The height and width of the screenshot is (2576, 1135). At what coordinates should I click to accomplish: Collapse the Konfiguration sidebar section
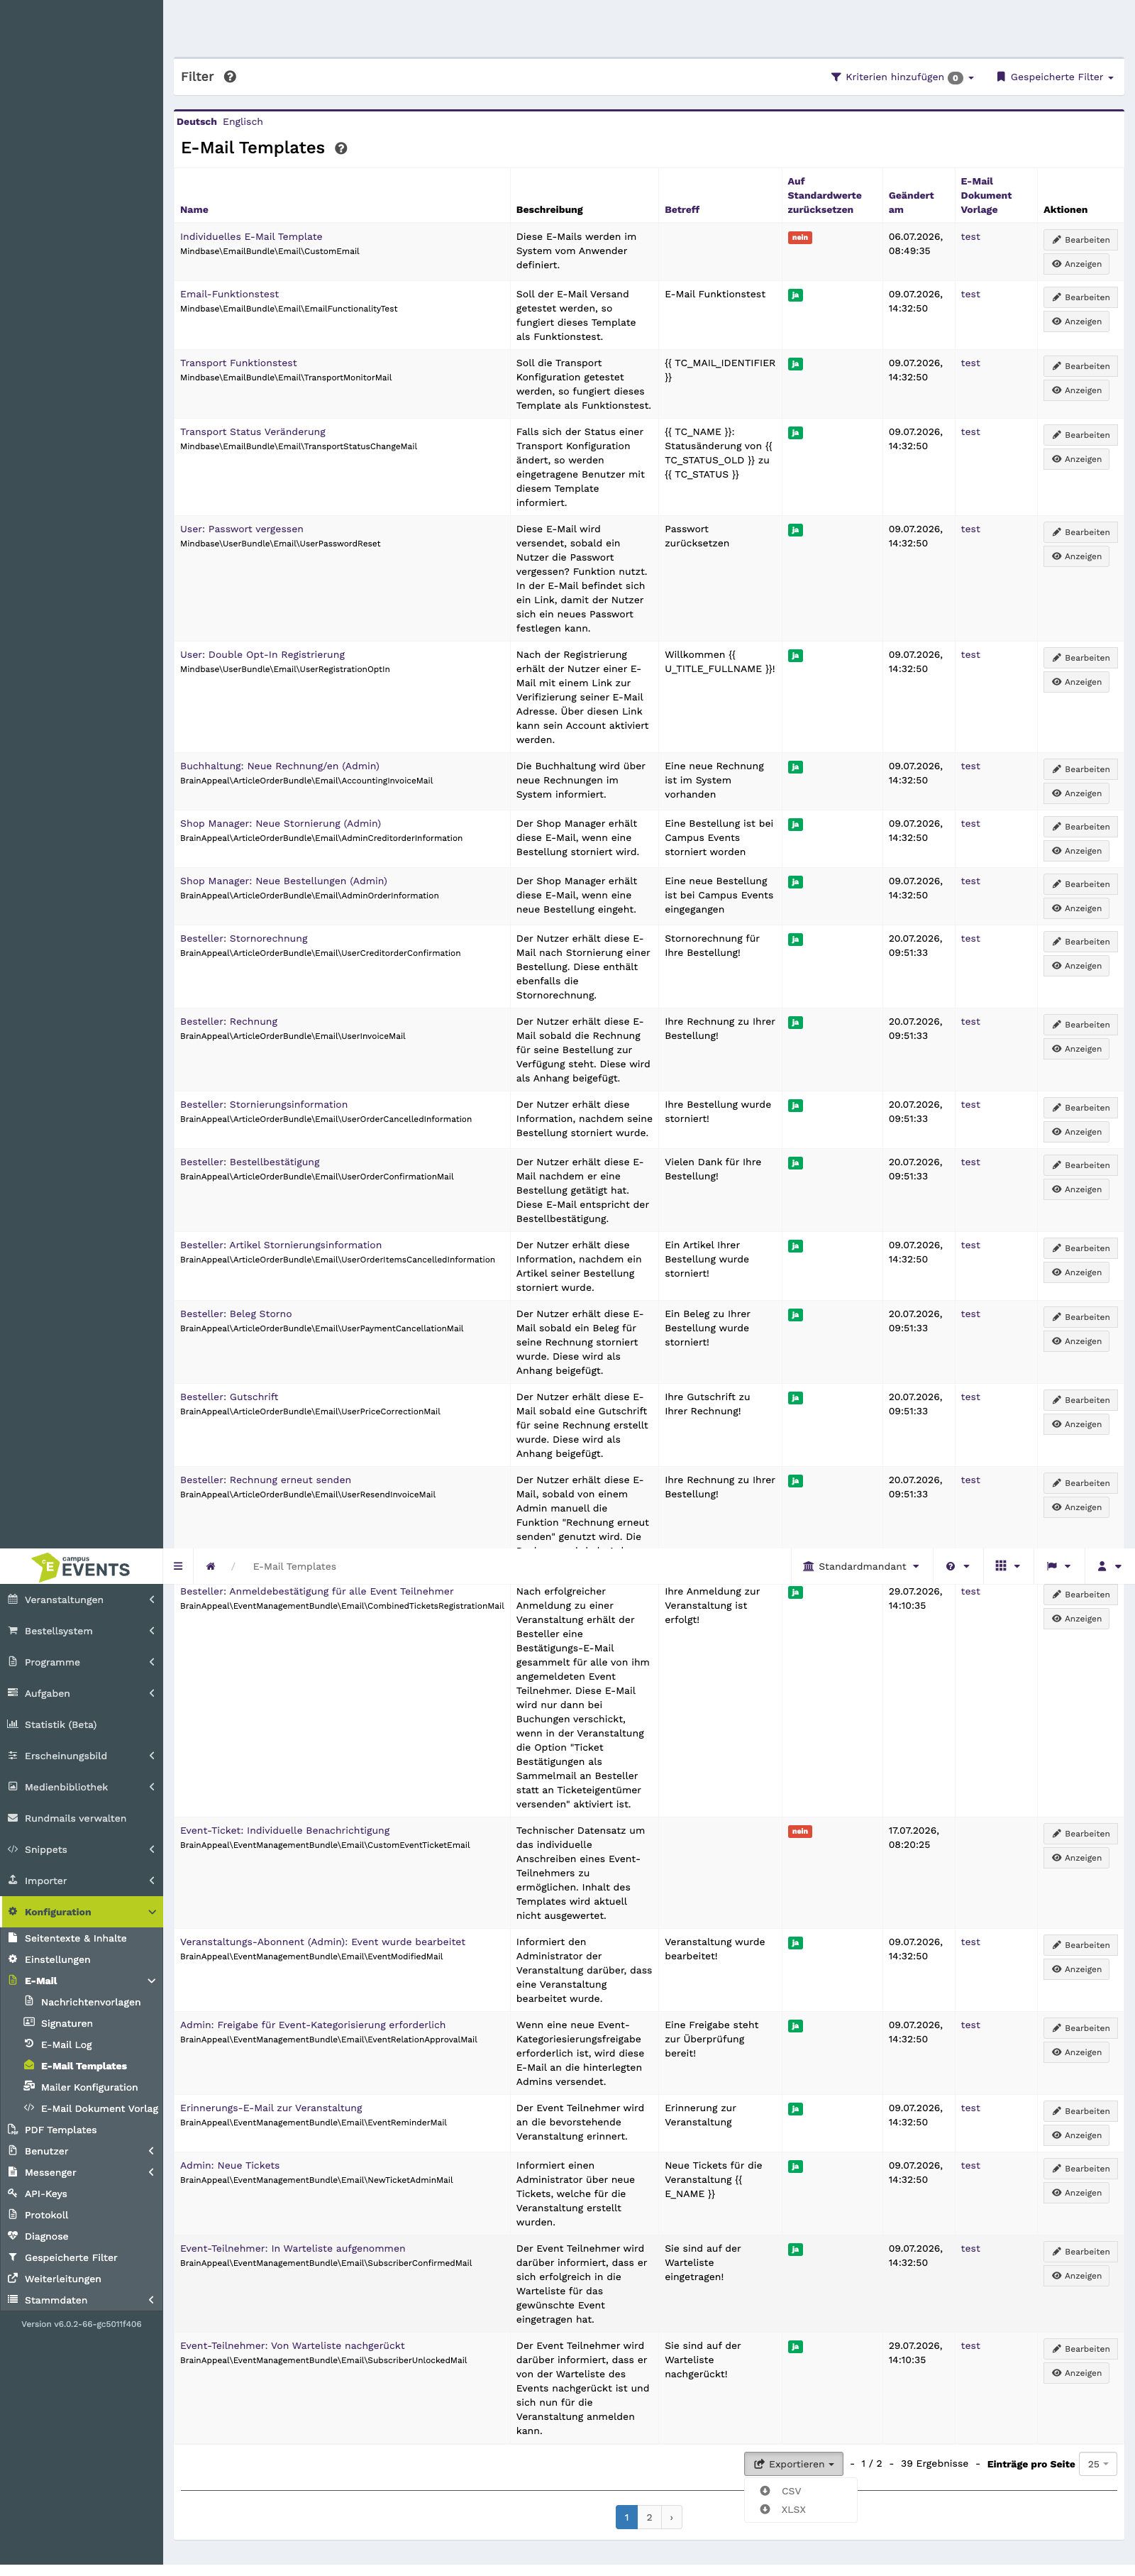(81, 1912)
